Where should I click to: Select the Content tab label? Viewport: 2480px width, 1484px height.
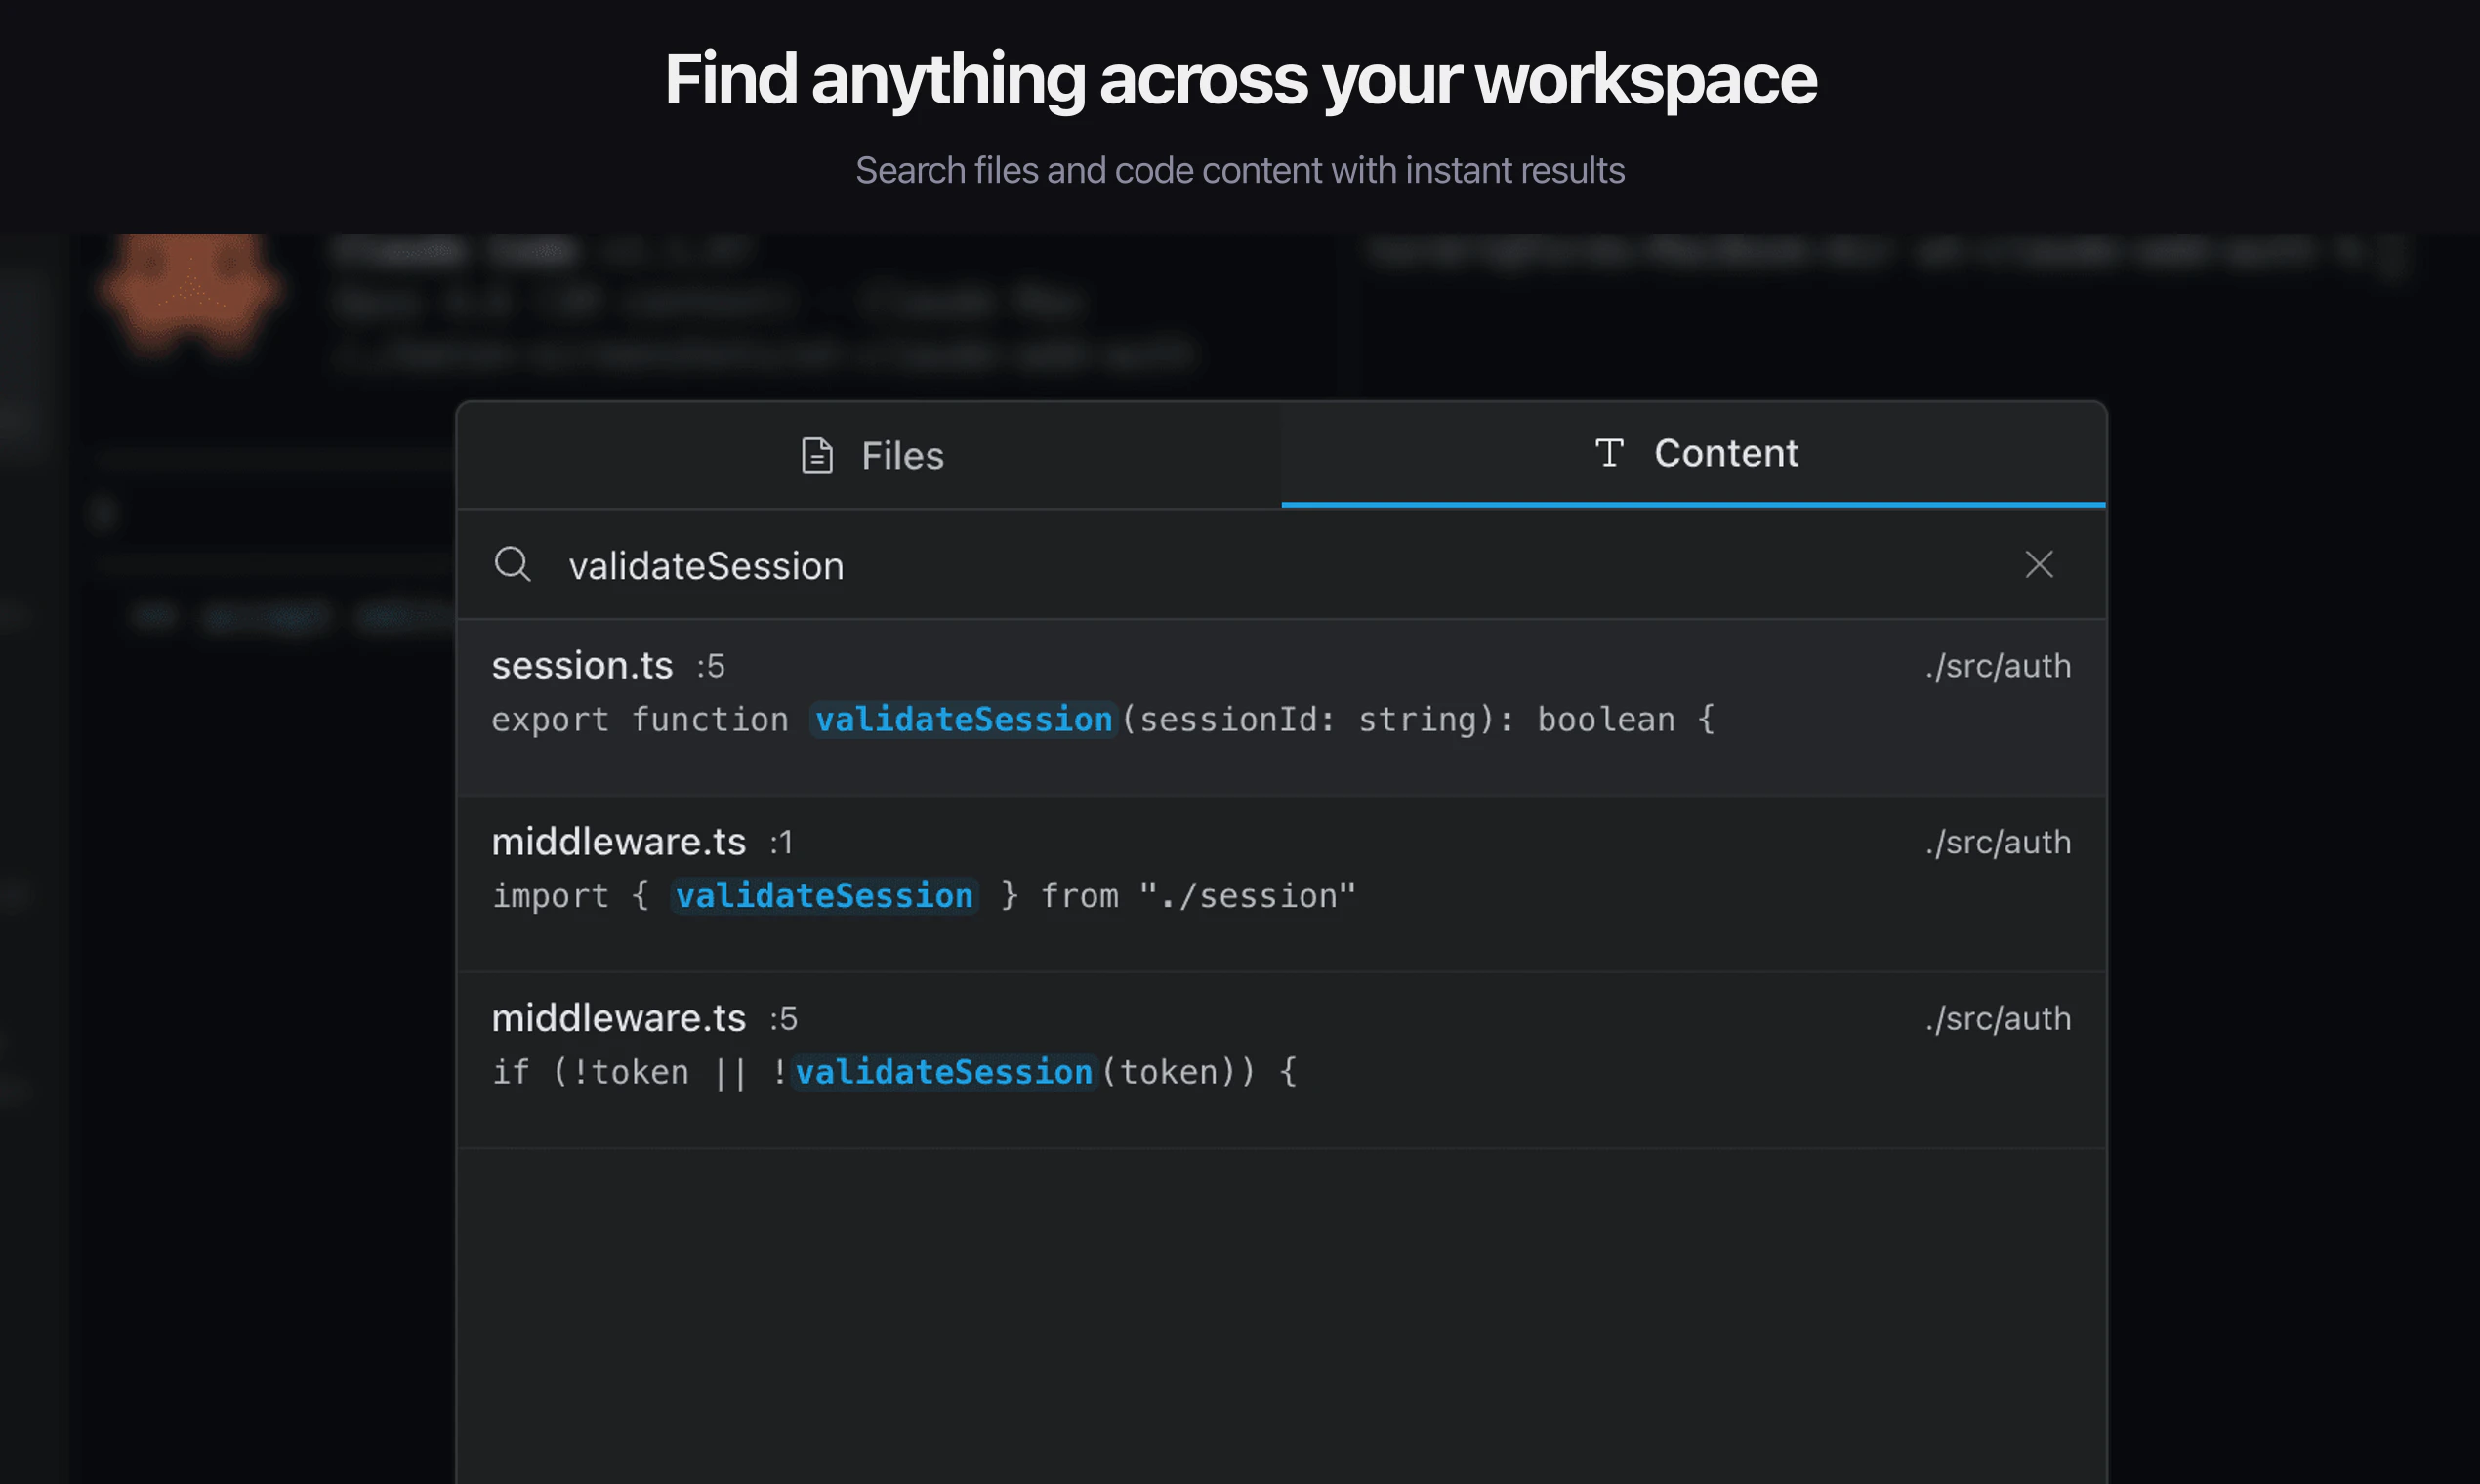coord(1725,453)
